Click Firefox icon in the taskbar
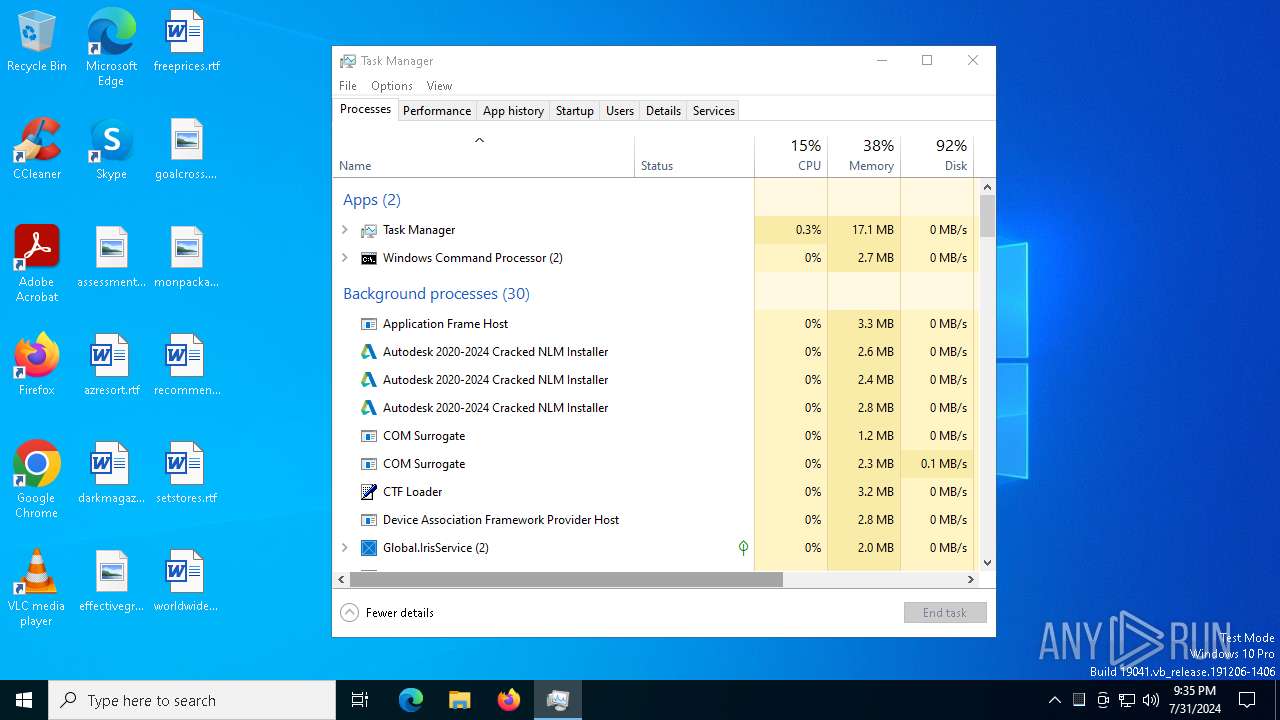Viewport: 1280px width, 720px height. coord(509,700)
